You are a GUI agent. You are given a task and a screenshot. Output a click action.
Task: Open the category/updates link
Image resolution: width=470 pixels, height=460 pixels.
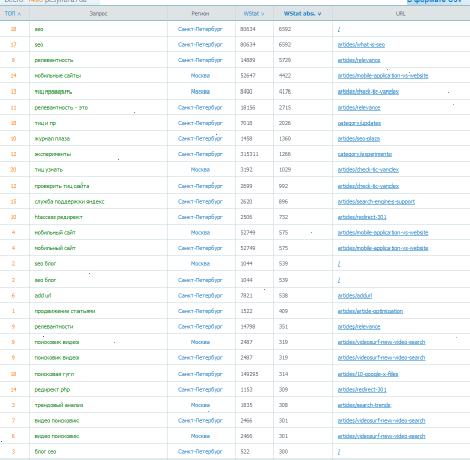(359, 123)
